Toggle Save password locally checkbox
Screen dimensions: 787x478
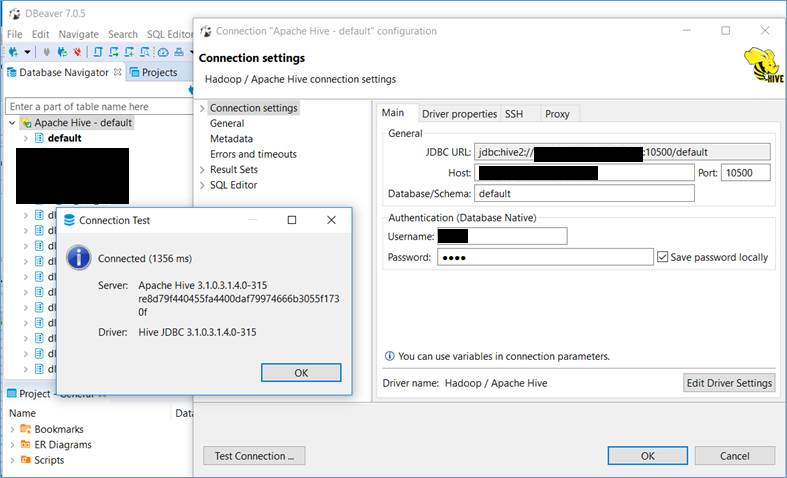tap(663, 257)
